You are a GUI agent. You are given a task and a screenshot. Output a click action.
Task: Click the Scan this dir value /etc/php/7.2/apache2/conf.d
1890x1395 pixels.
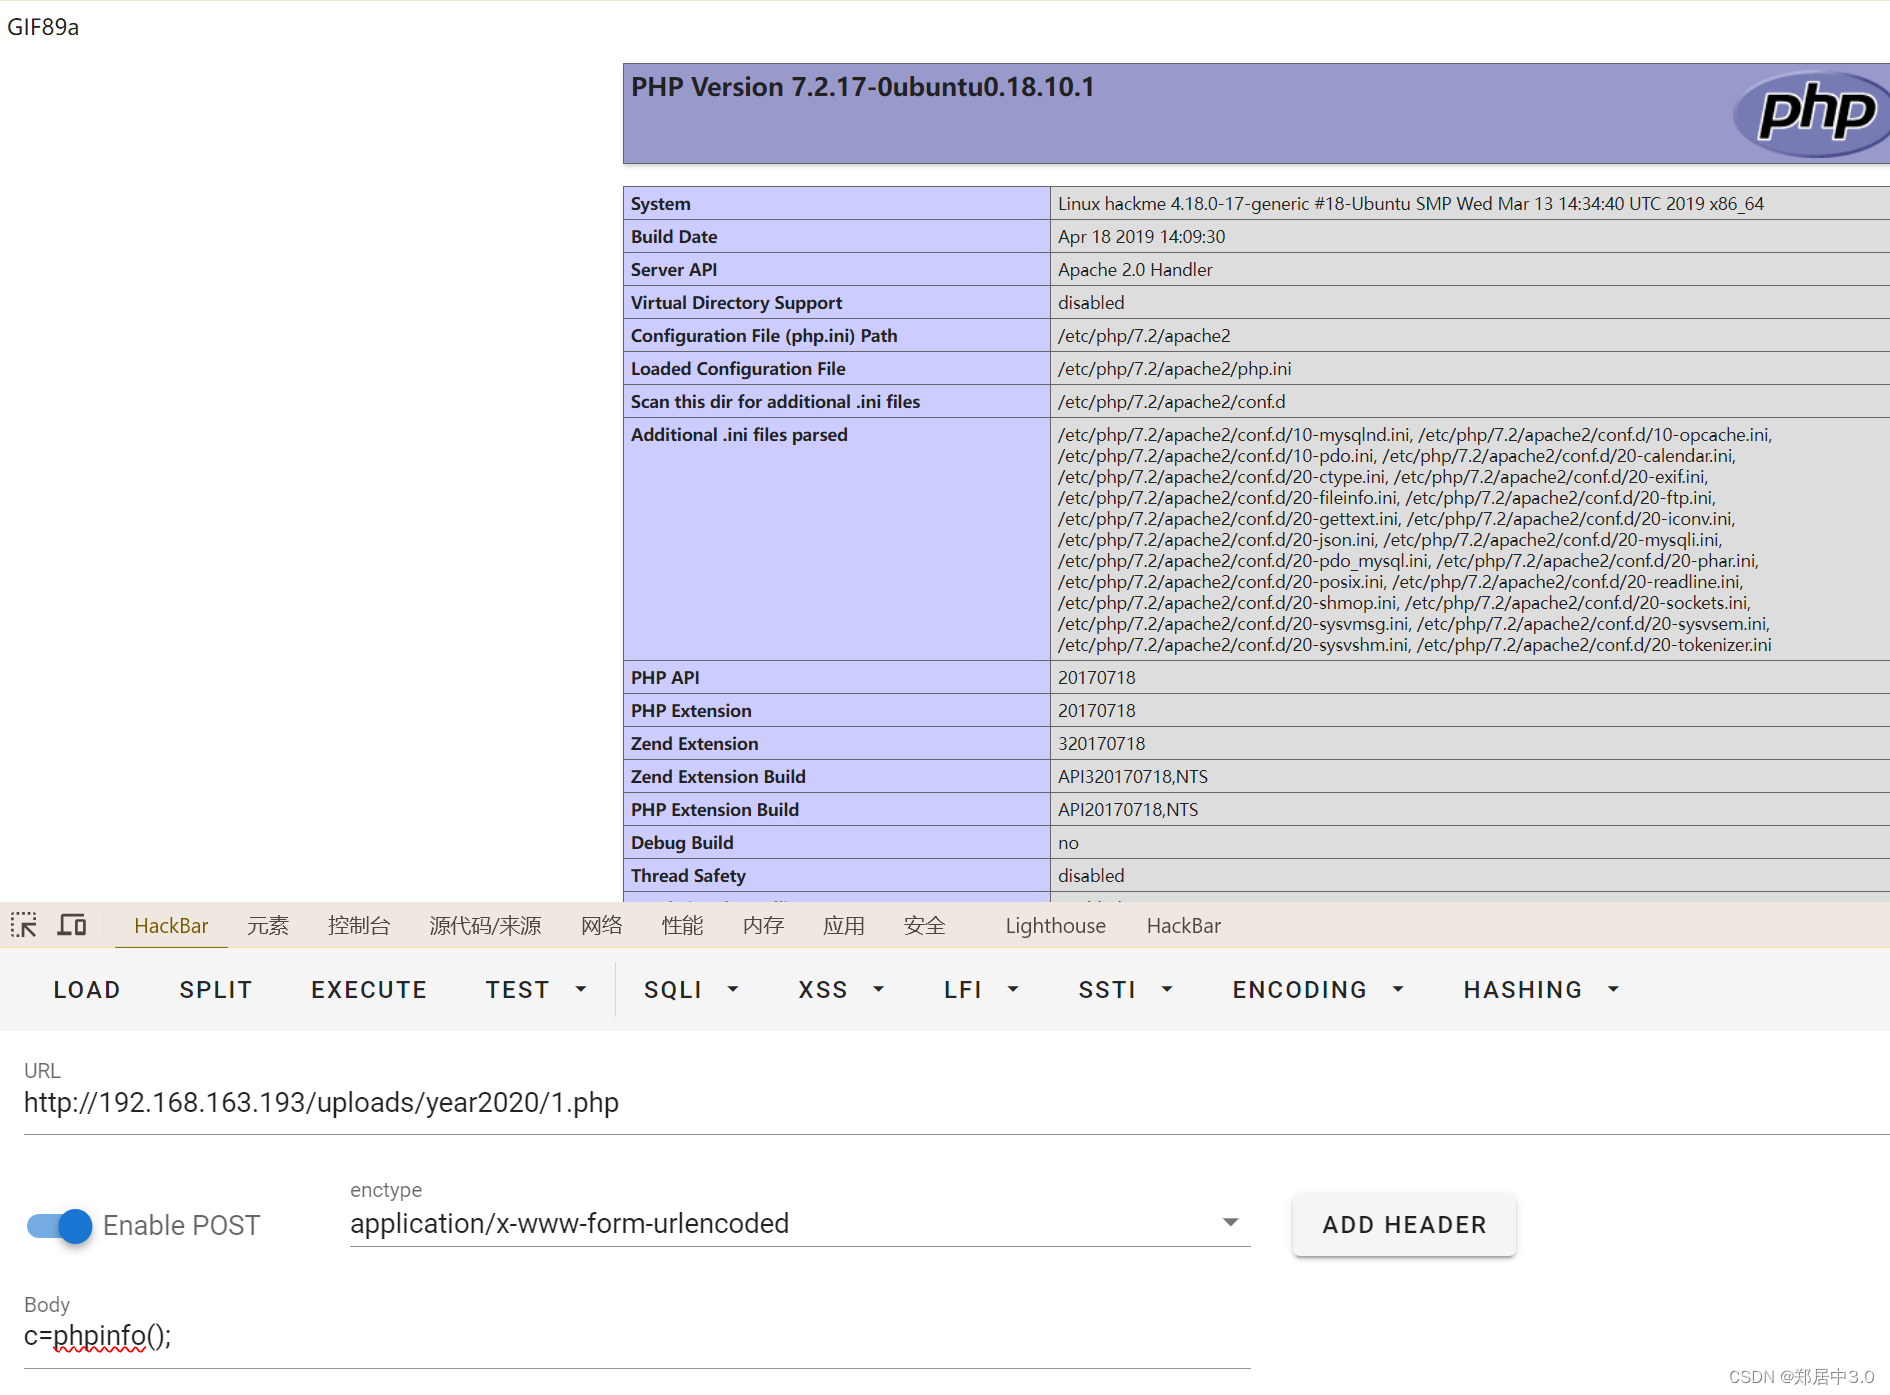coord(1172,402)
